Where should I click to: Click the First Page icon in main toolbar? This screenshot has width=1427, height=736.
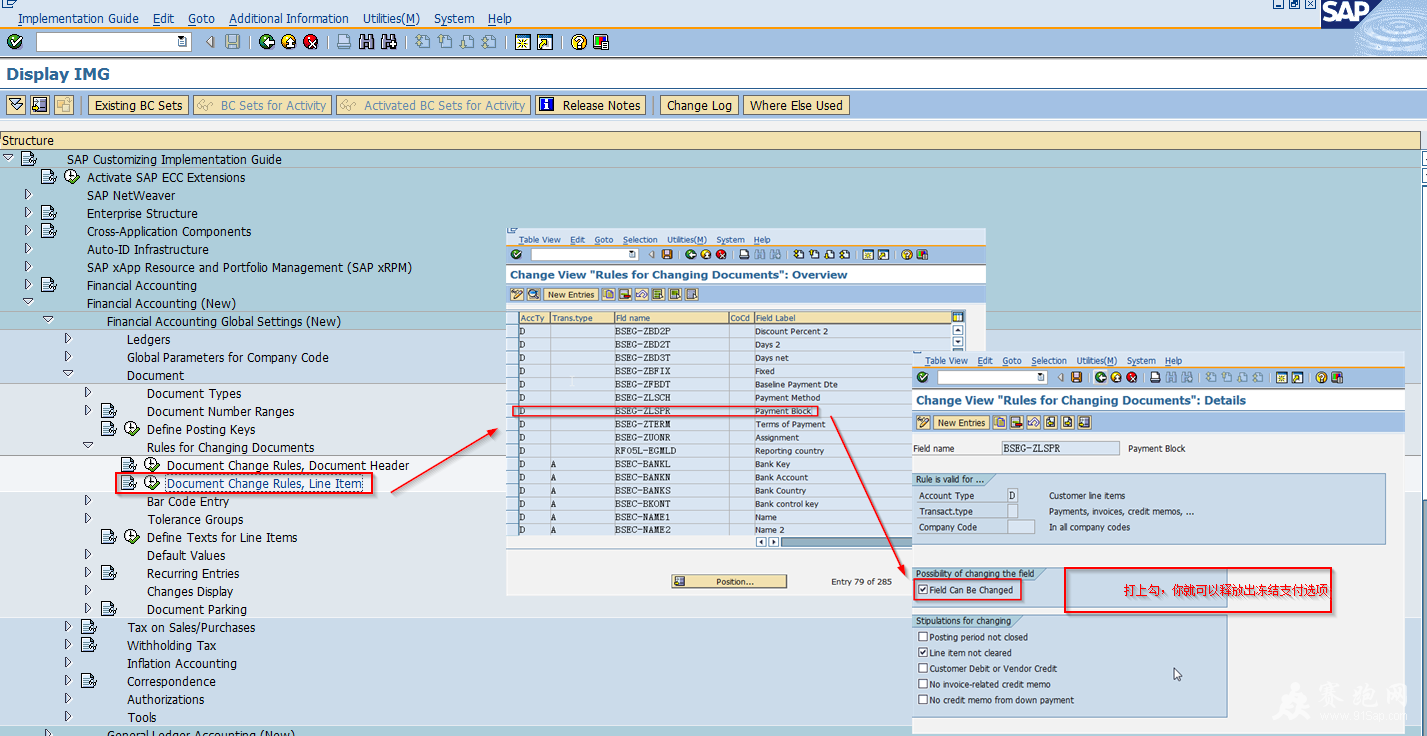(x=422, y=42)
